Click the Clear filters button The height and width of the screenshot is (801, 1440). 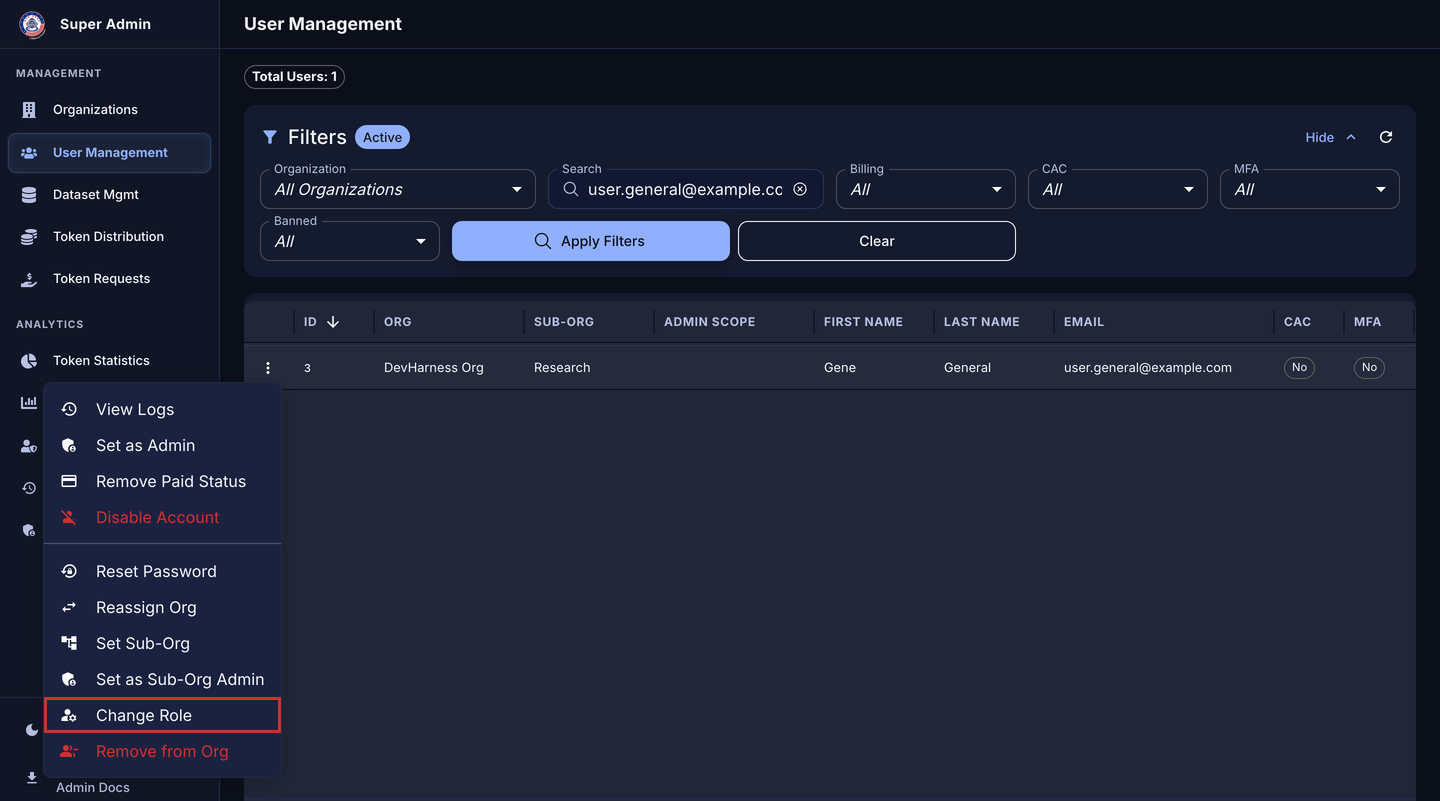pos(877,241)
